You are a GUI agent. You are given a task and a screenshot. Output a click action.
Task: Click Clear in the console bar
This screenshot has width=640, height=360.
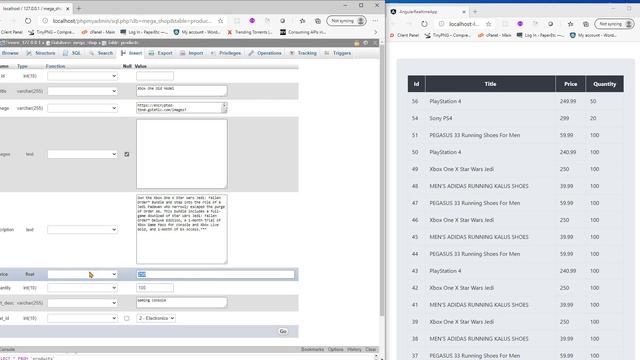coord(371,349)
